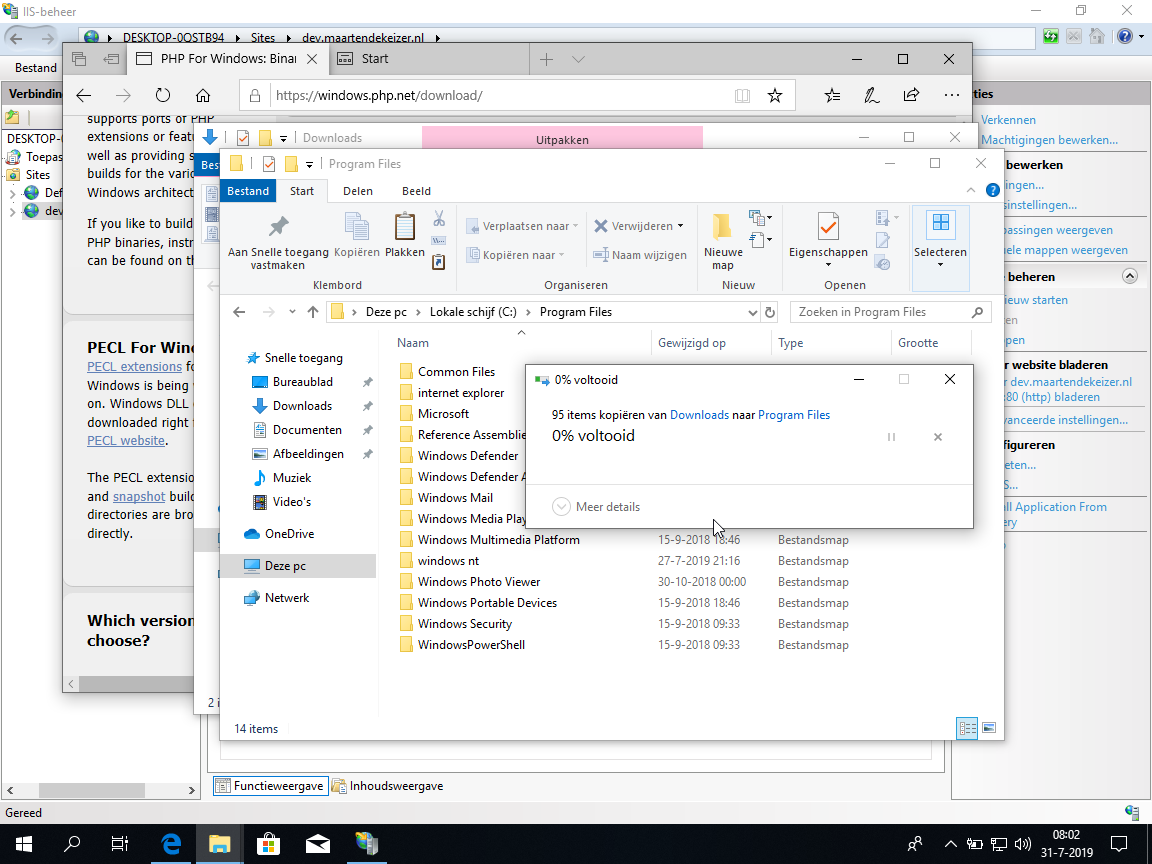The width and height of the screenshot is (1152, 864).
Task: Select Downloads in Snelle toegang
Action: (302, 406)
